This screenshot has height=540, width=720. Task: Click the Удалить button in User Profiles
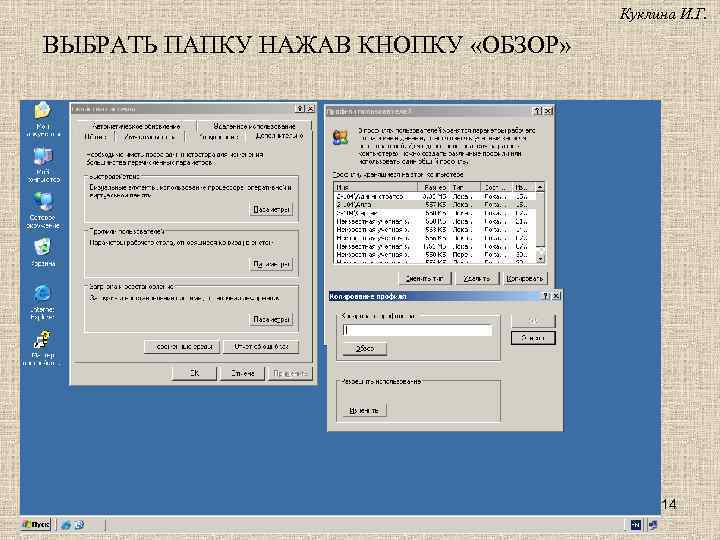point(477,278)
